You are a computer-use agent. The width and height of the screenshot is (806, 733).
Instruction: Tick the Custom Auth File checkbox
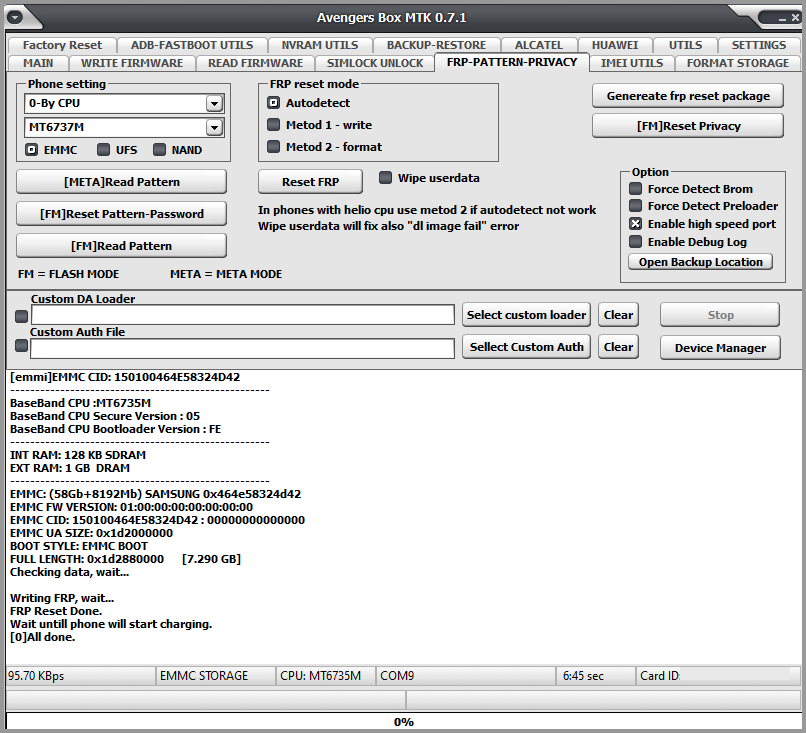(22, 346)
